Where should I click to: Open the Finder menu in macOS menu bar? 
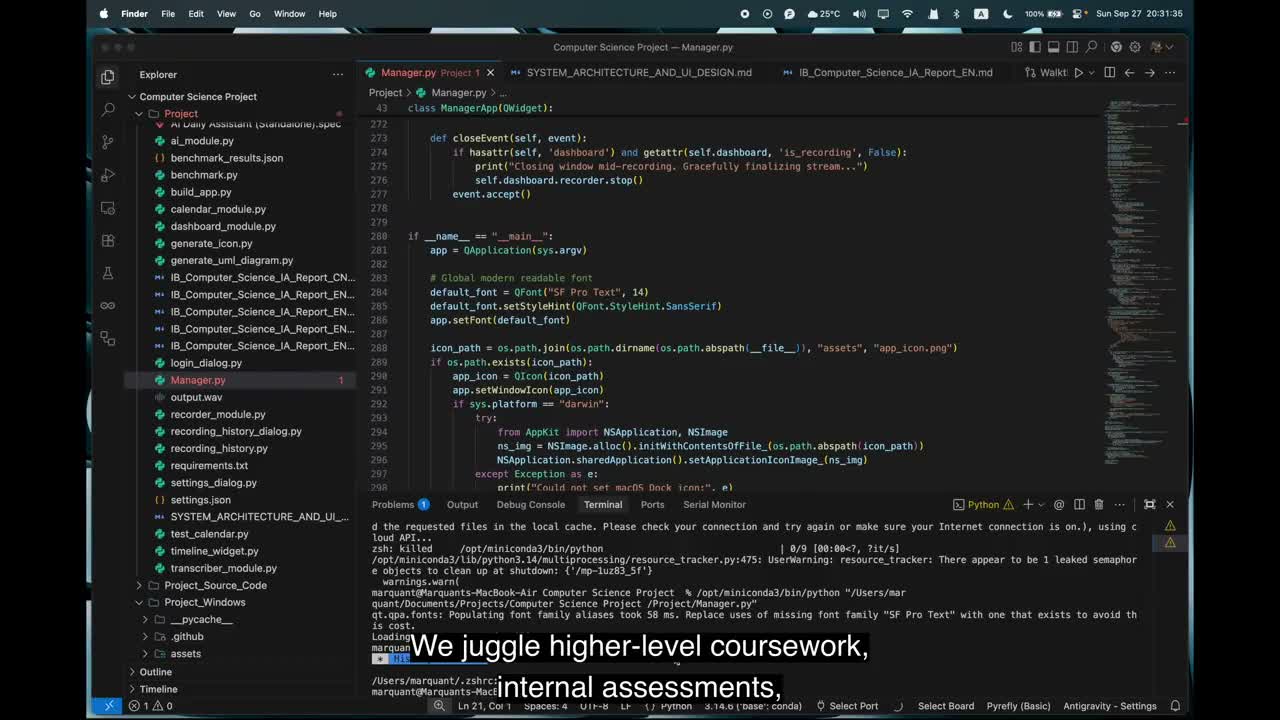(134, 14)
